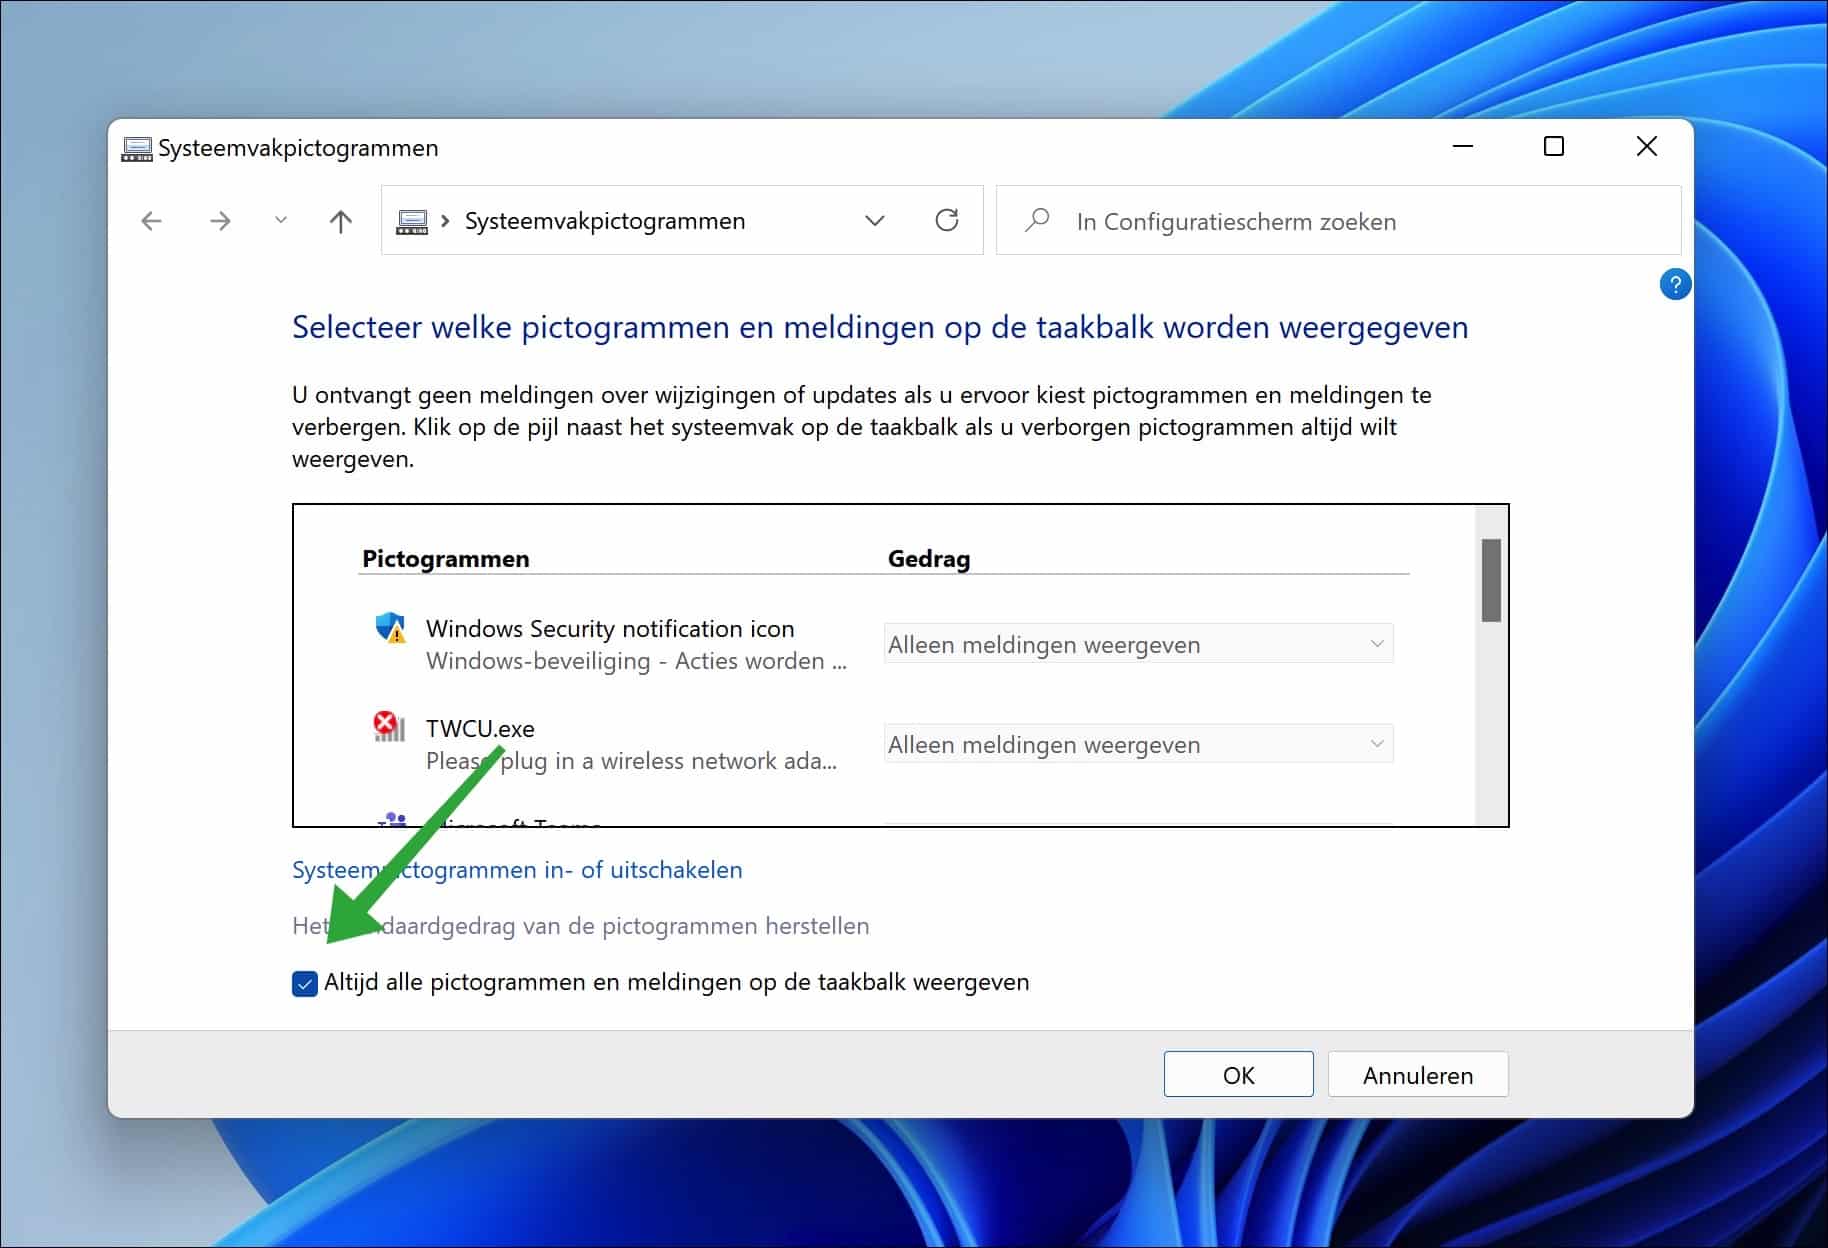This screenshot has height=1248, width=1828.
Task: Open help via the question mark icon
Action: 1676,284
